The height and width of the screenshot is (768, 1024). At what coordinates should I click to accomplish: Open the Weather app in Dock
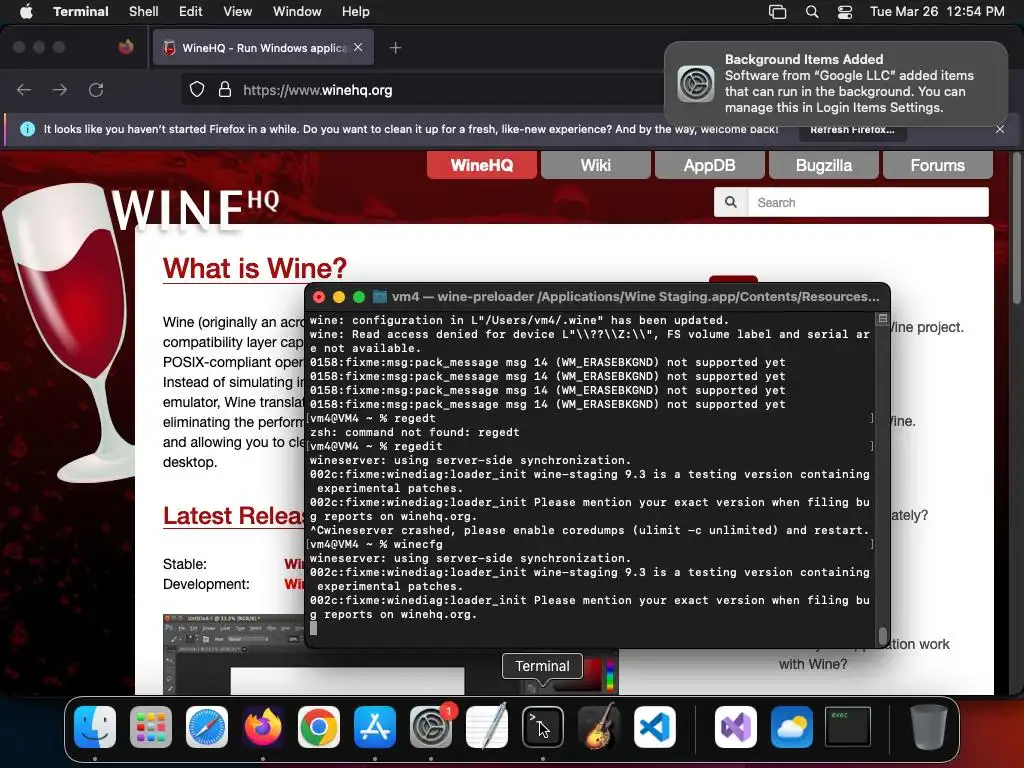click(x=792, y=726)
